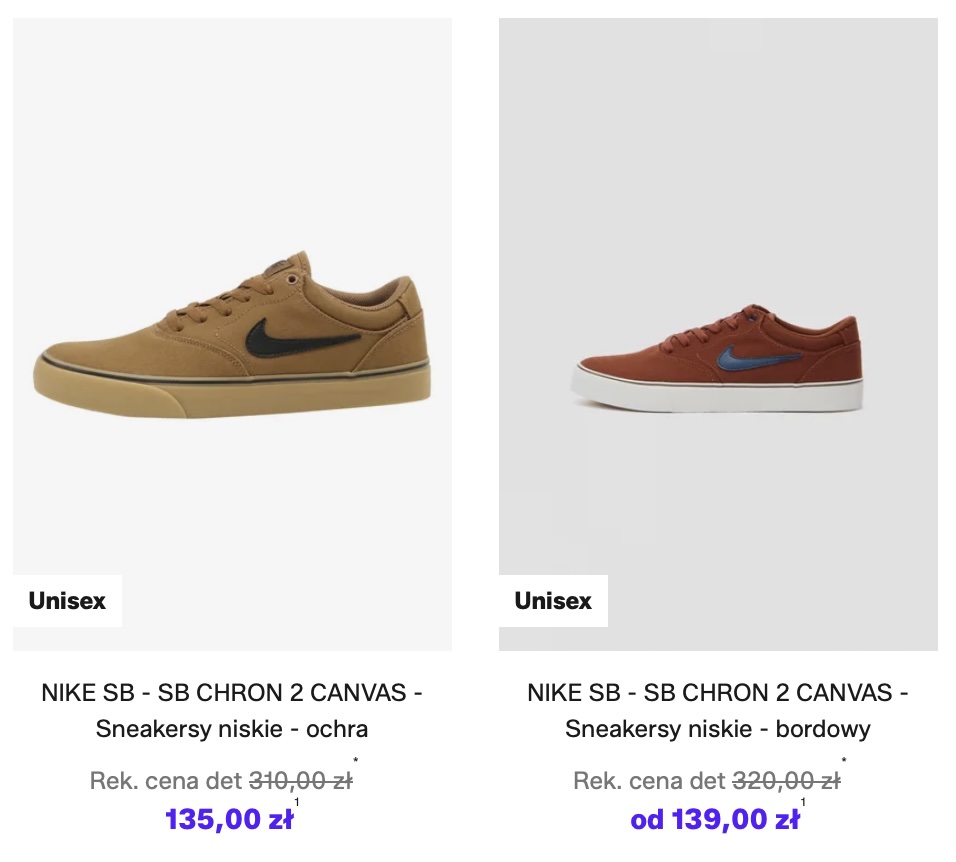Click the crossed-out 310,00 zł price
The image size is (956, 862).
click(300, 781)
